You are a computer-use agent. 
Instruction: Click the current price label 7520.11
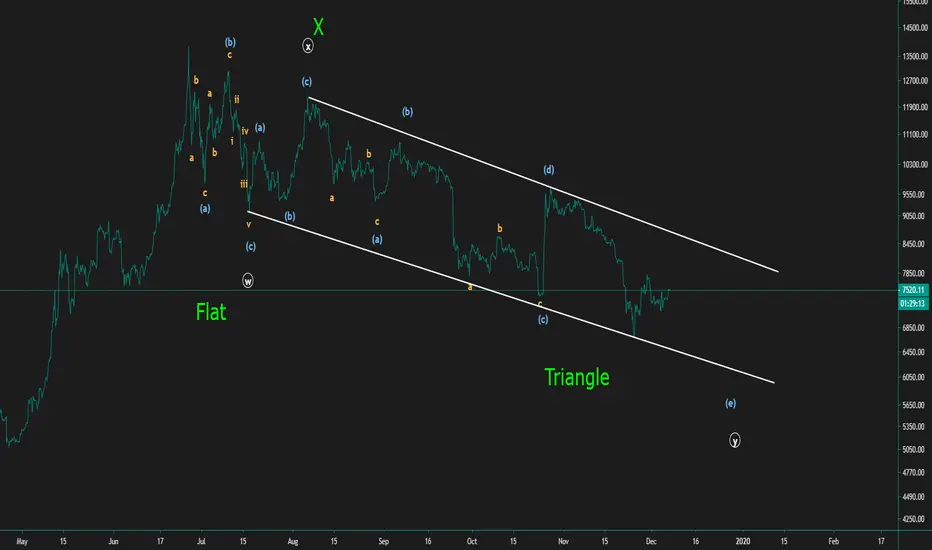click(x=913, y=290)
